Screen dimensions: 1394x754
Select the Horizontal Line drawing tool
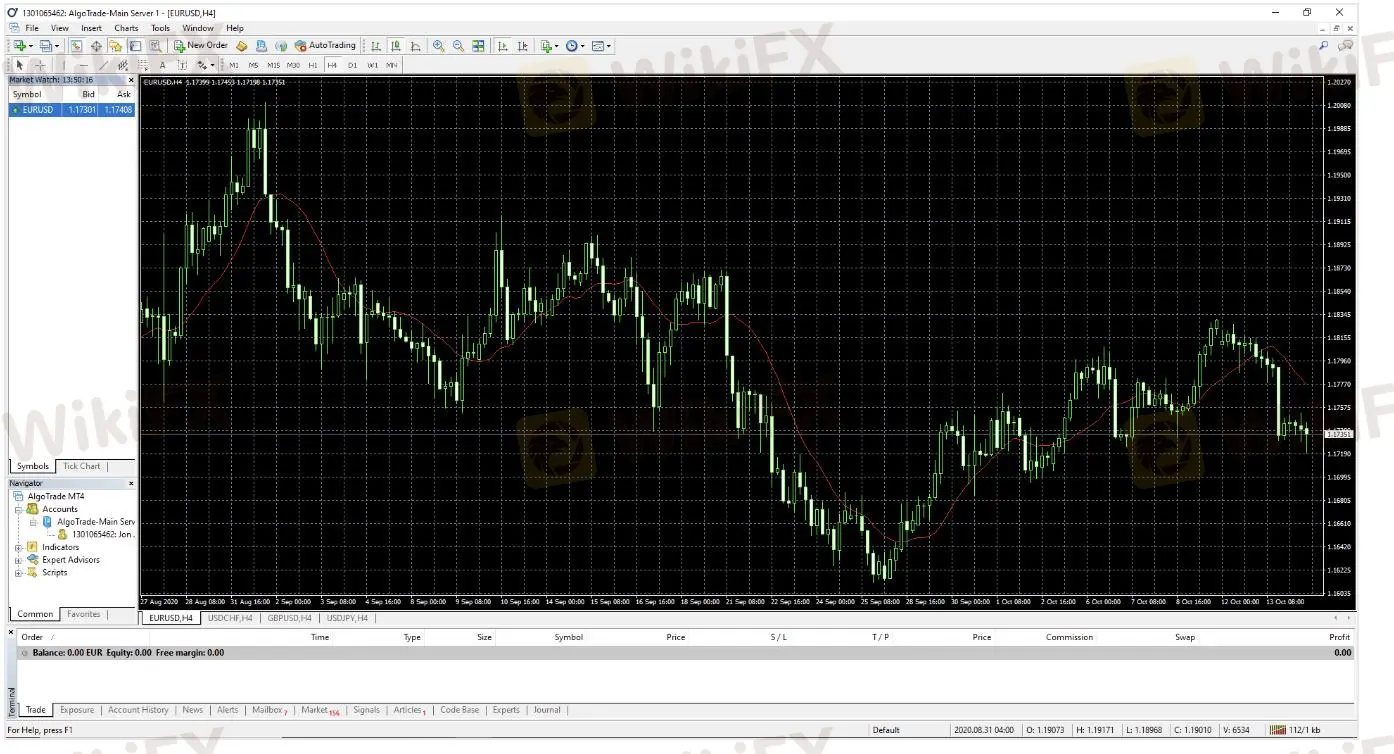pos(83,65)
